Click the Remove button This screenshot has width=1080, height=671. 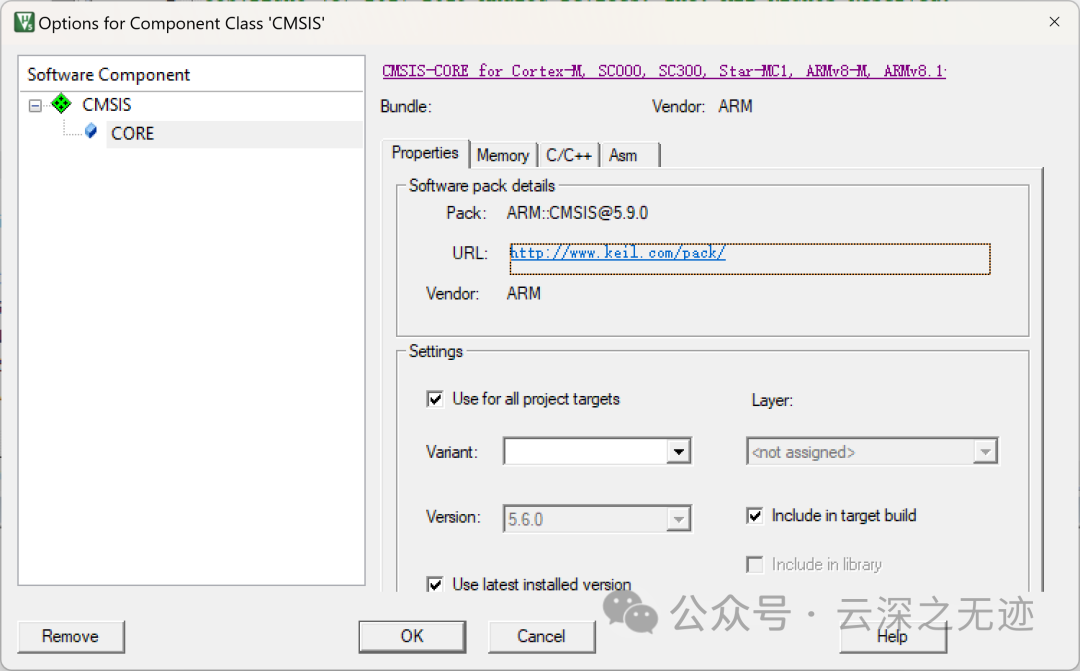(x=71, y=637)
